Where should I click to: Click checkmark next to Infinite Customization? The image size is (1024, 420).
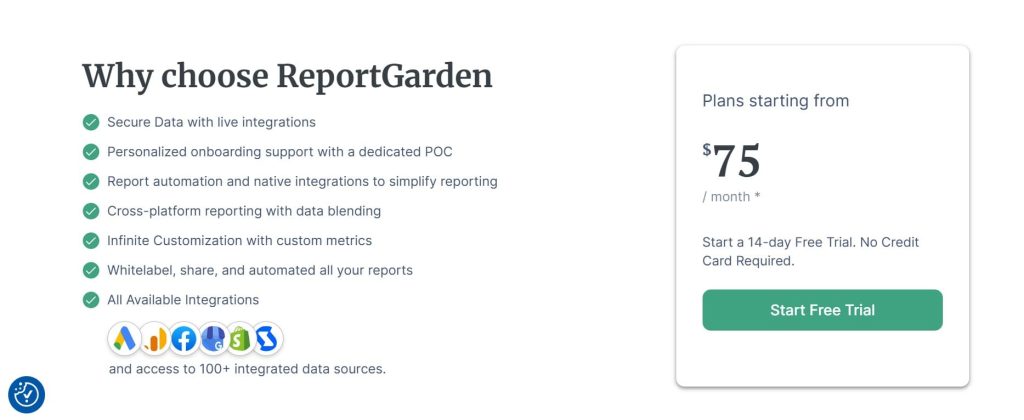(90, 240)
